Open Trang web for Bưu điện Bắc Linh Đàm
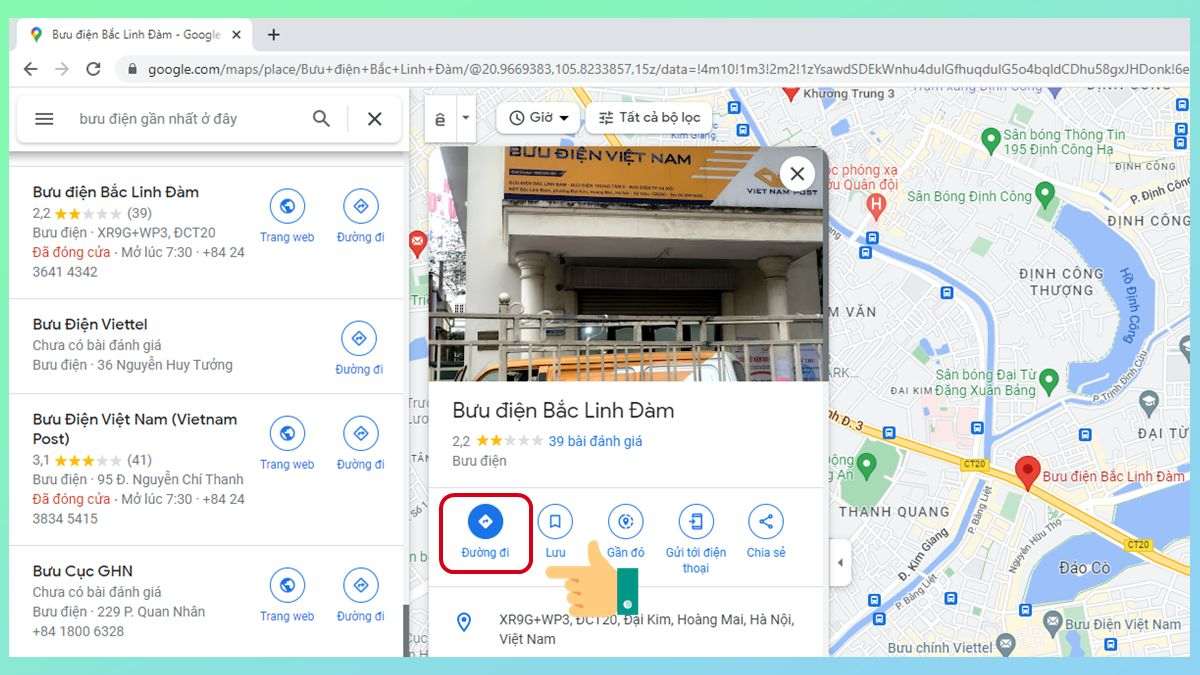1200x675 pixels. coord(287,207)
